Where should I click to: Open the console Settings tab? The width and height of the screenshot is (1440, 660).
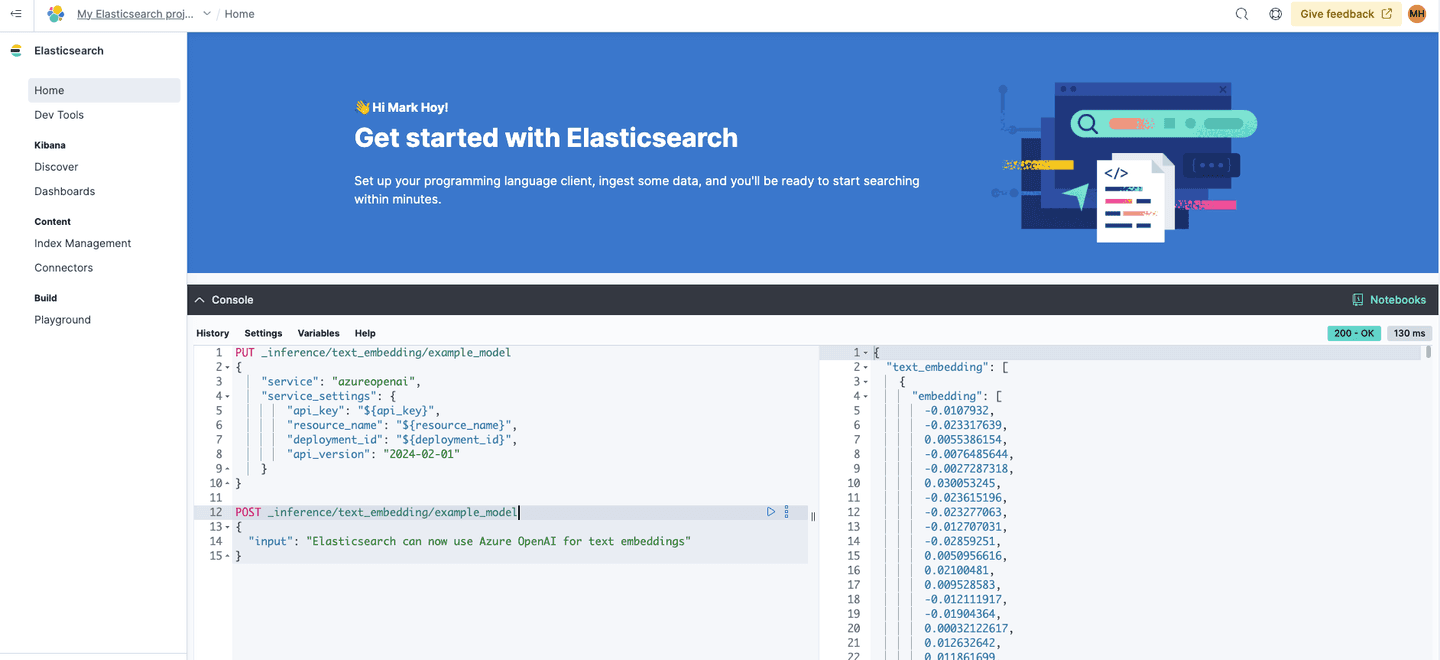pos(263,333)
